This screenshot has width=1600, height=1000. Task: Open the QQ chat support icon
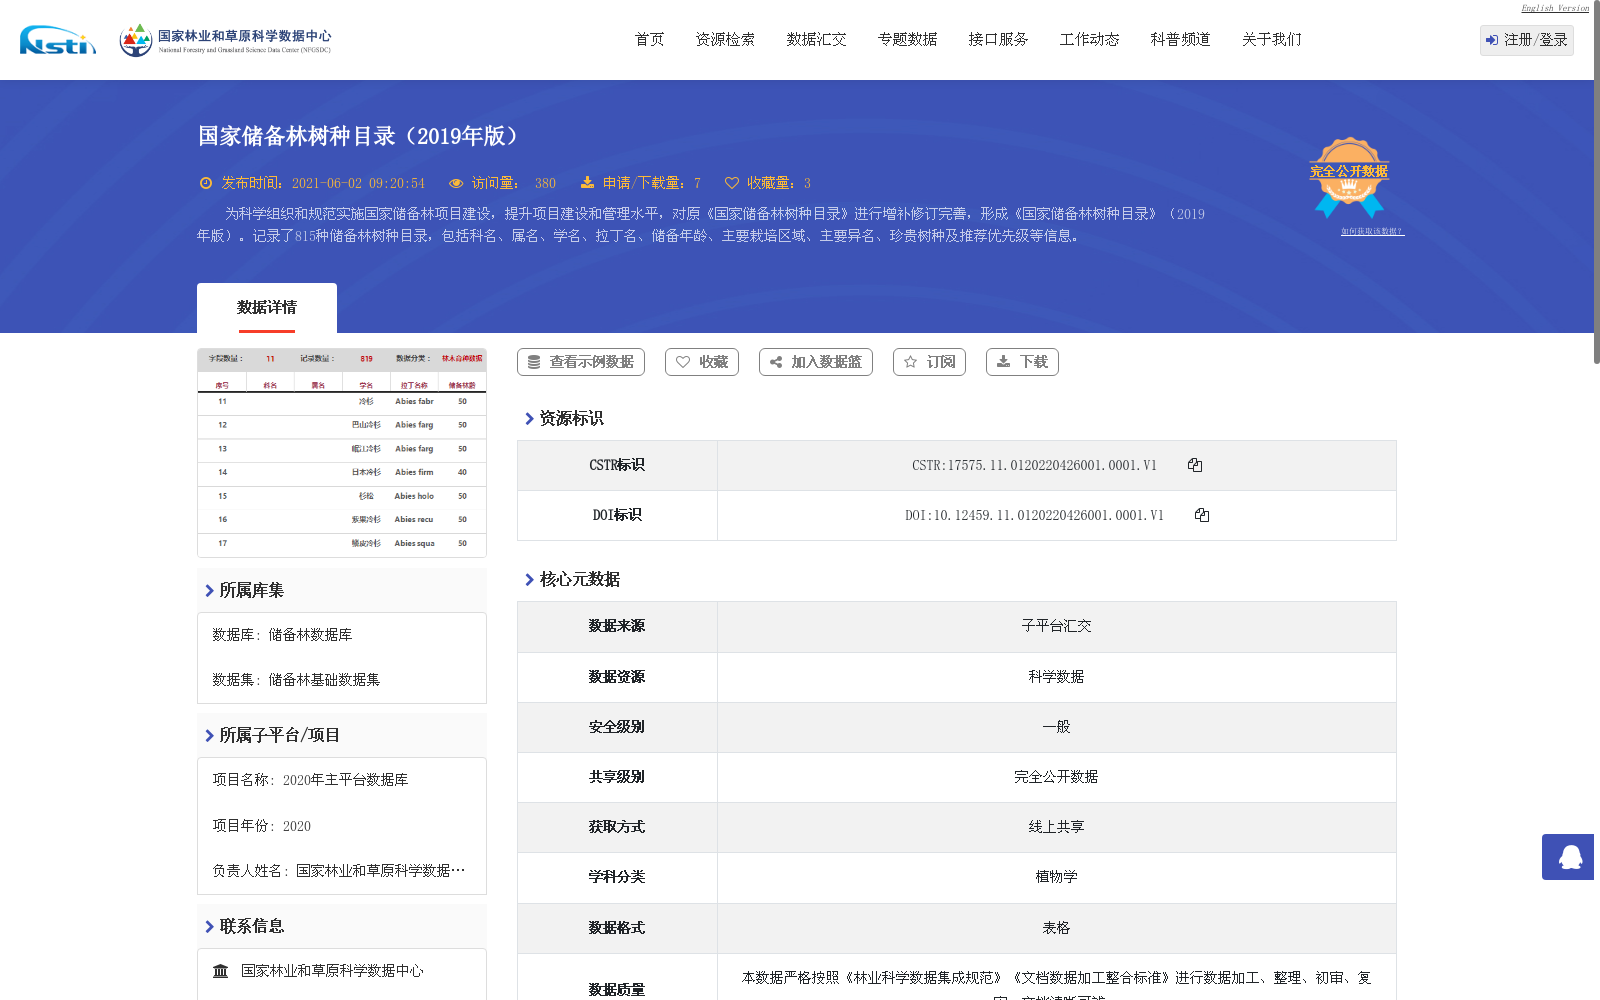tap(1570, 857)
